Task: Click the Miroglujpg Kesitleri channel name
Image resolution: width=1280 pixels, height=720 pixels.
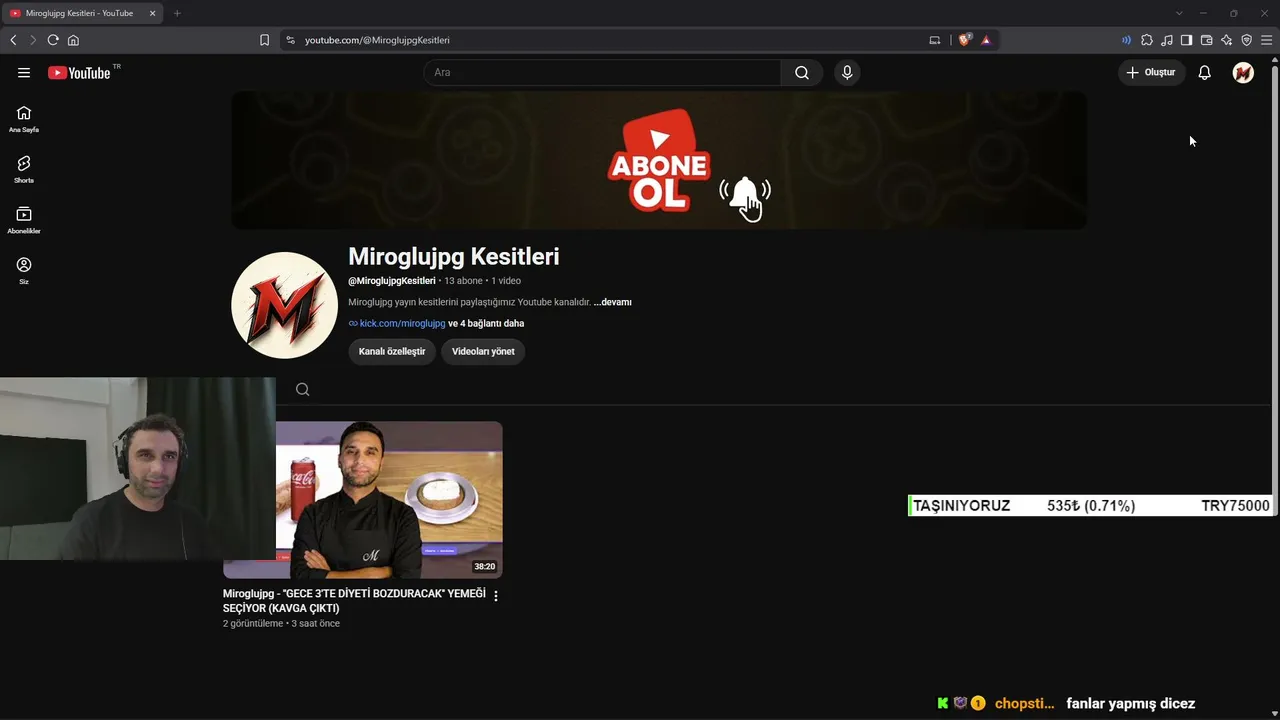Action: point(454,256)
